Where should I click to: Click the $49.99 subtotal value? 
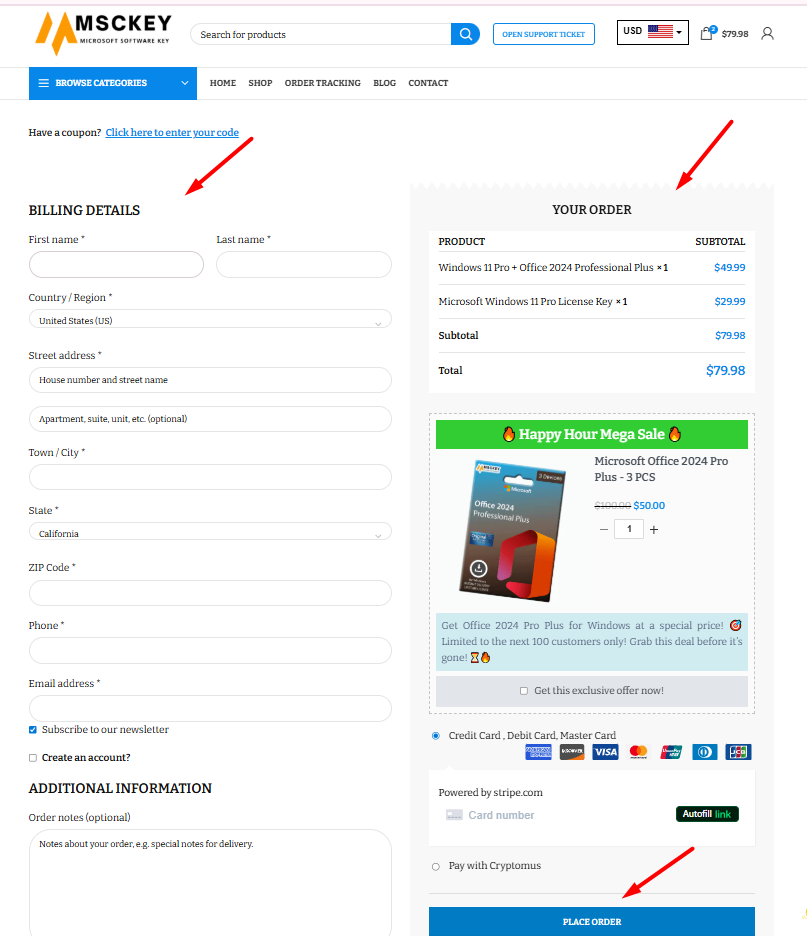tap(729, 267)
